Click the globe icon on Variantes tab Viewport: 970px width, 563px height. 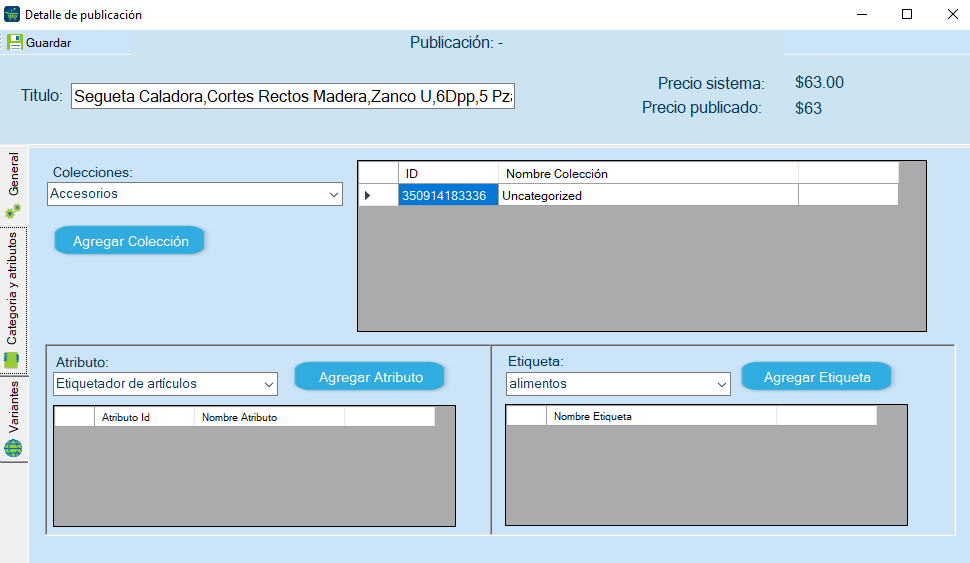coord(13,448)
